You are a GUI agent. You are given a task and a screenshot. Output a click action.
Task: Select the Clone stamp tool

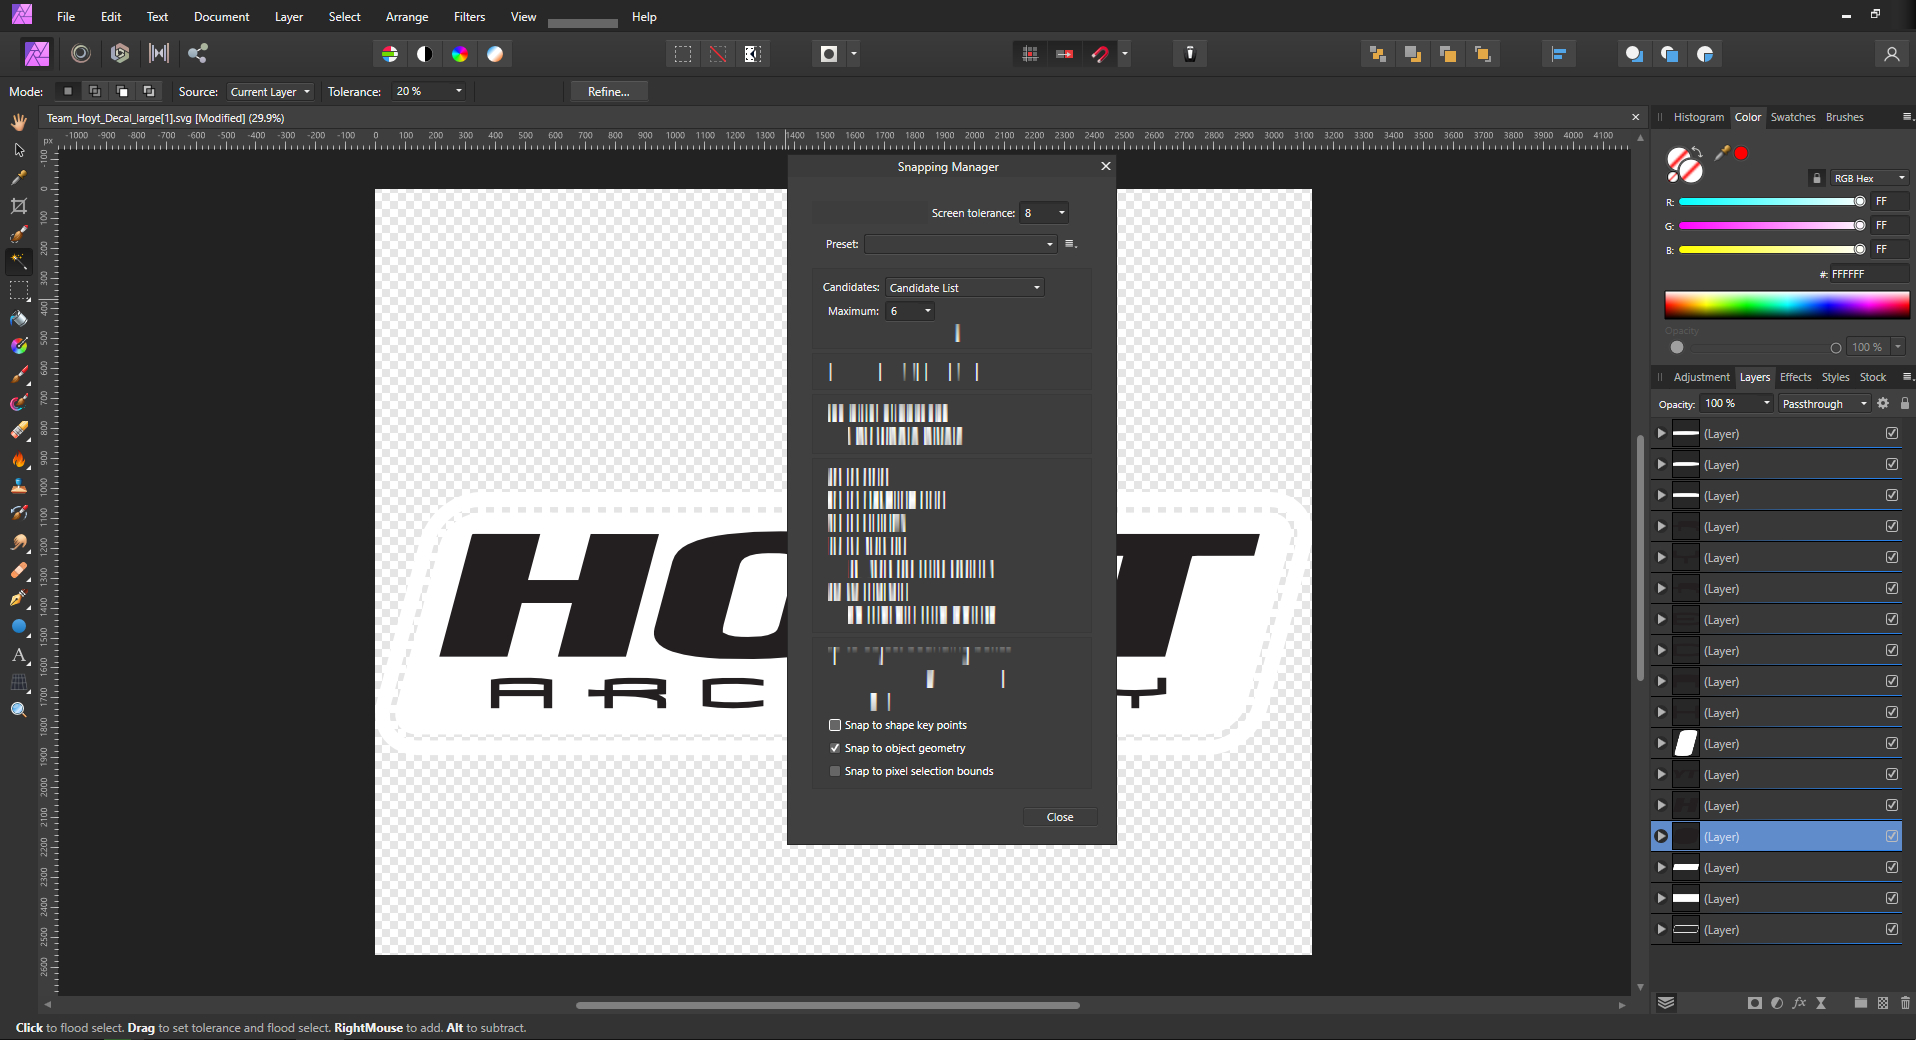19,486
